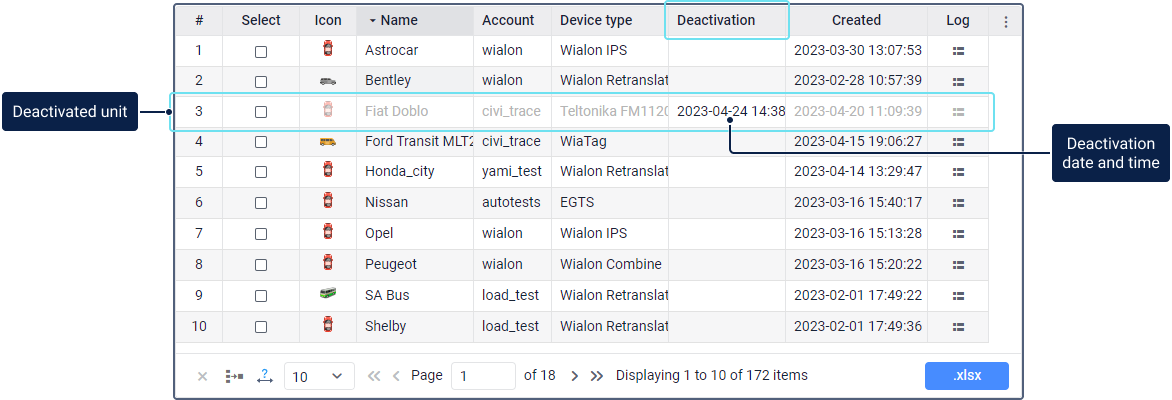Click the auto-fit column width icon
This screenshot has width=1172, height=400.
[x=265, y=376]
